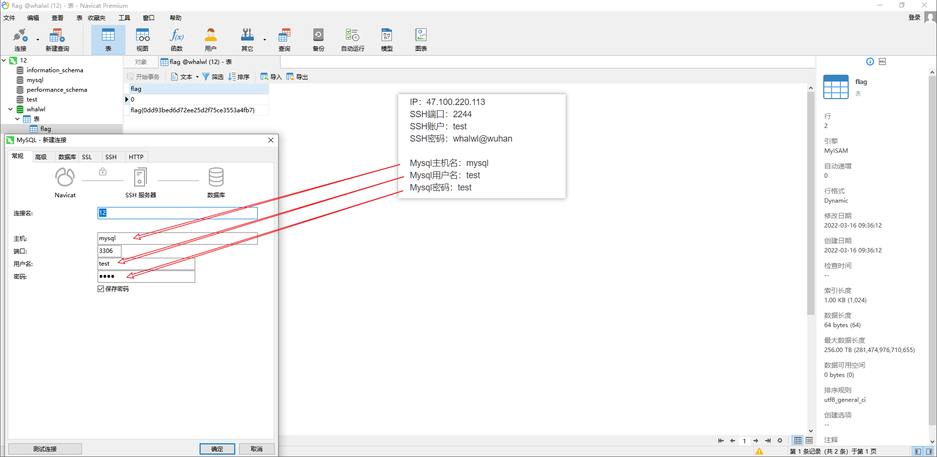Viewport: 937px width, 457px height.
Task: Click the warning triangle in status bar
Action: click(x=760, y=452)
